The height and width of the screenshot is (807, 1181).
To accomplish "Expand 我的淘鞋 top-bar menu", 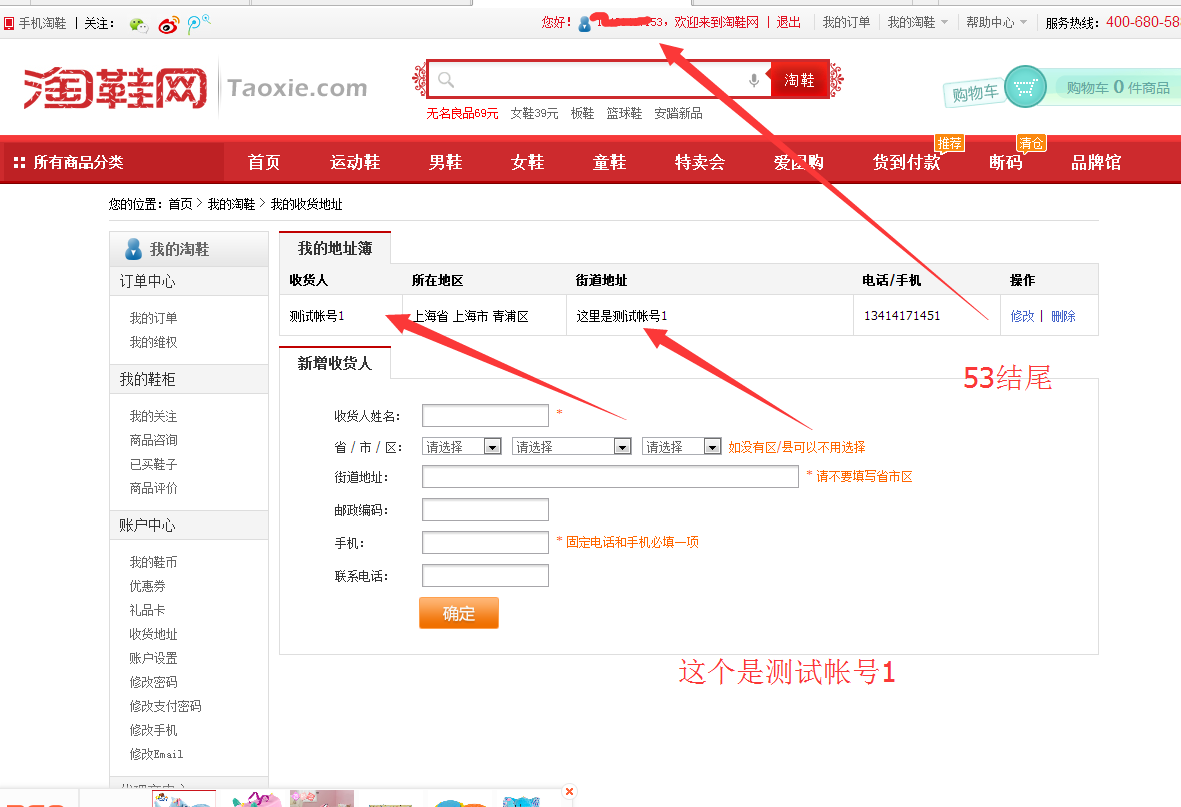I will 917,23.
